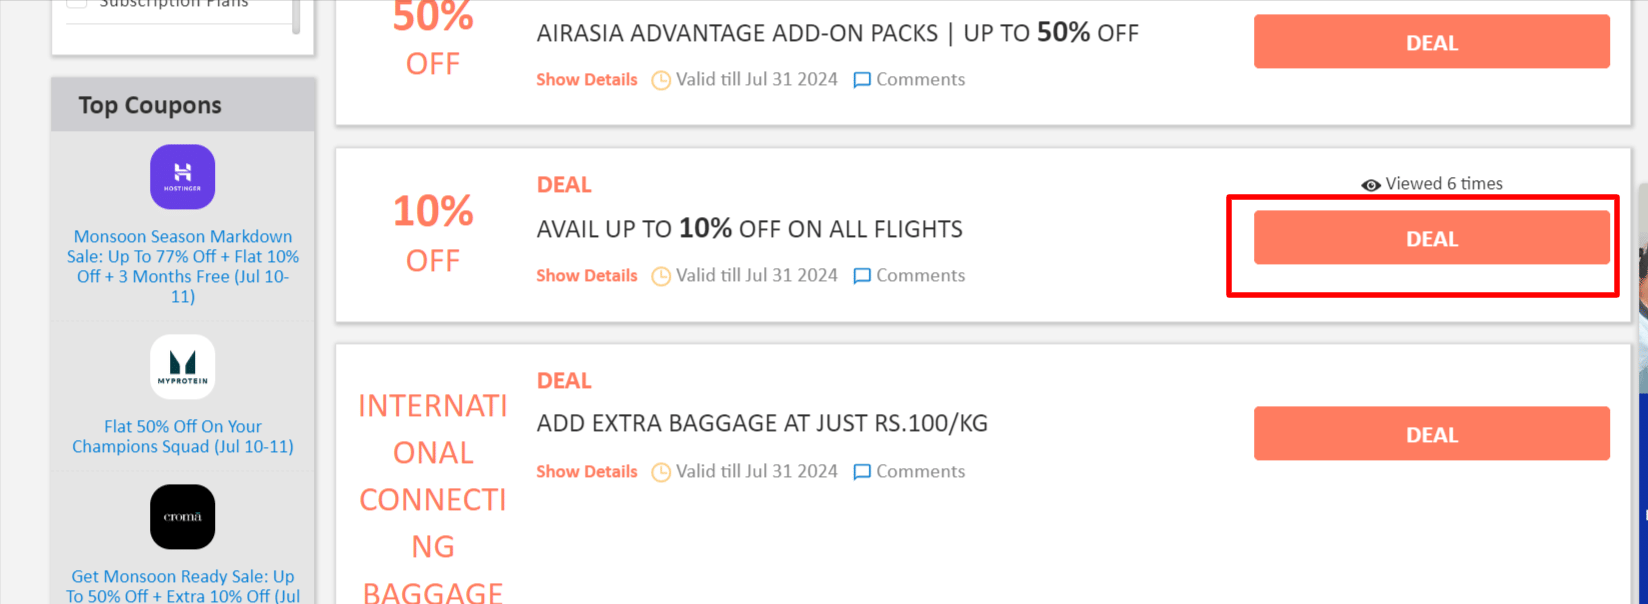This screenshot has width=1648, height=604.
Task: Open the Hostinger Monsoon Season Markdown Sale coupon
Action: point(182,266)
